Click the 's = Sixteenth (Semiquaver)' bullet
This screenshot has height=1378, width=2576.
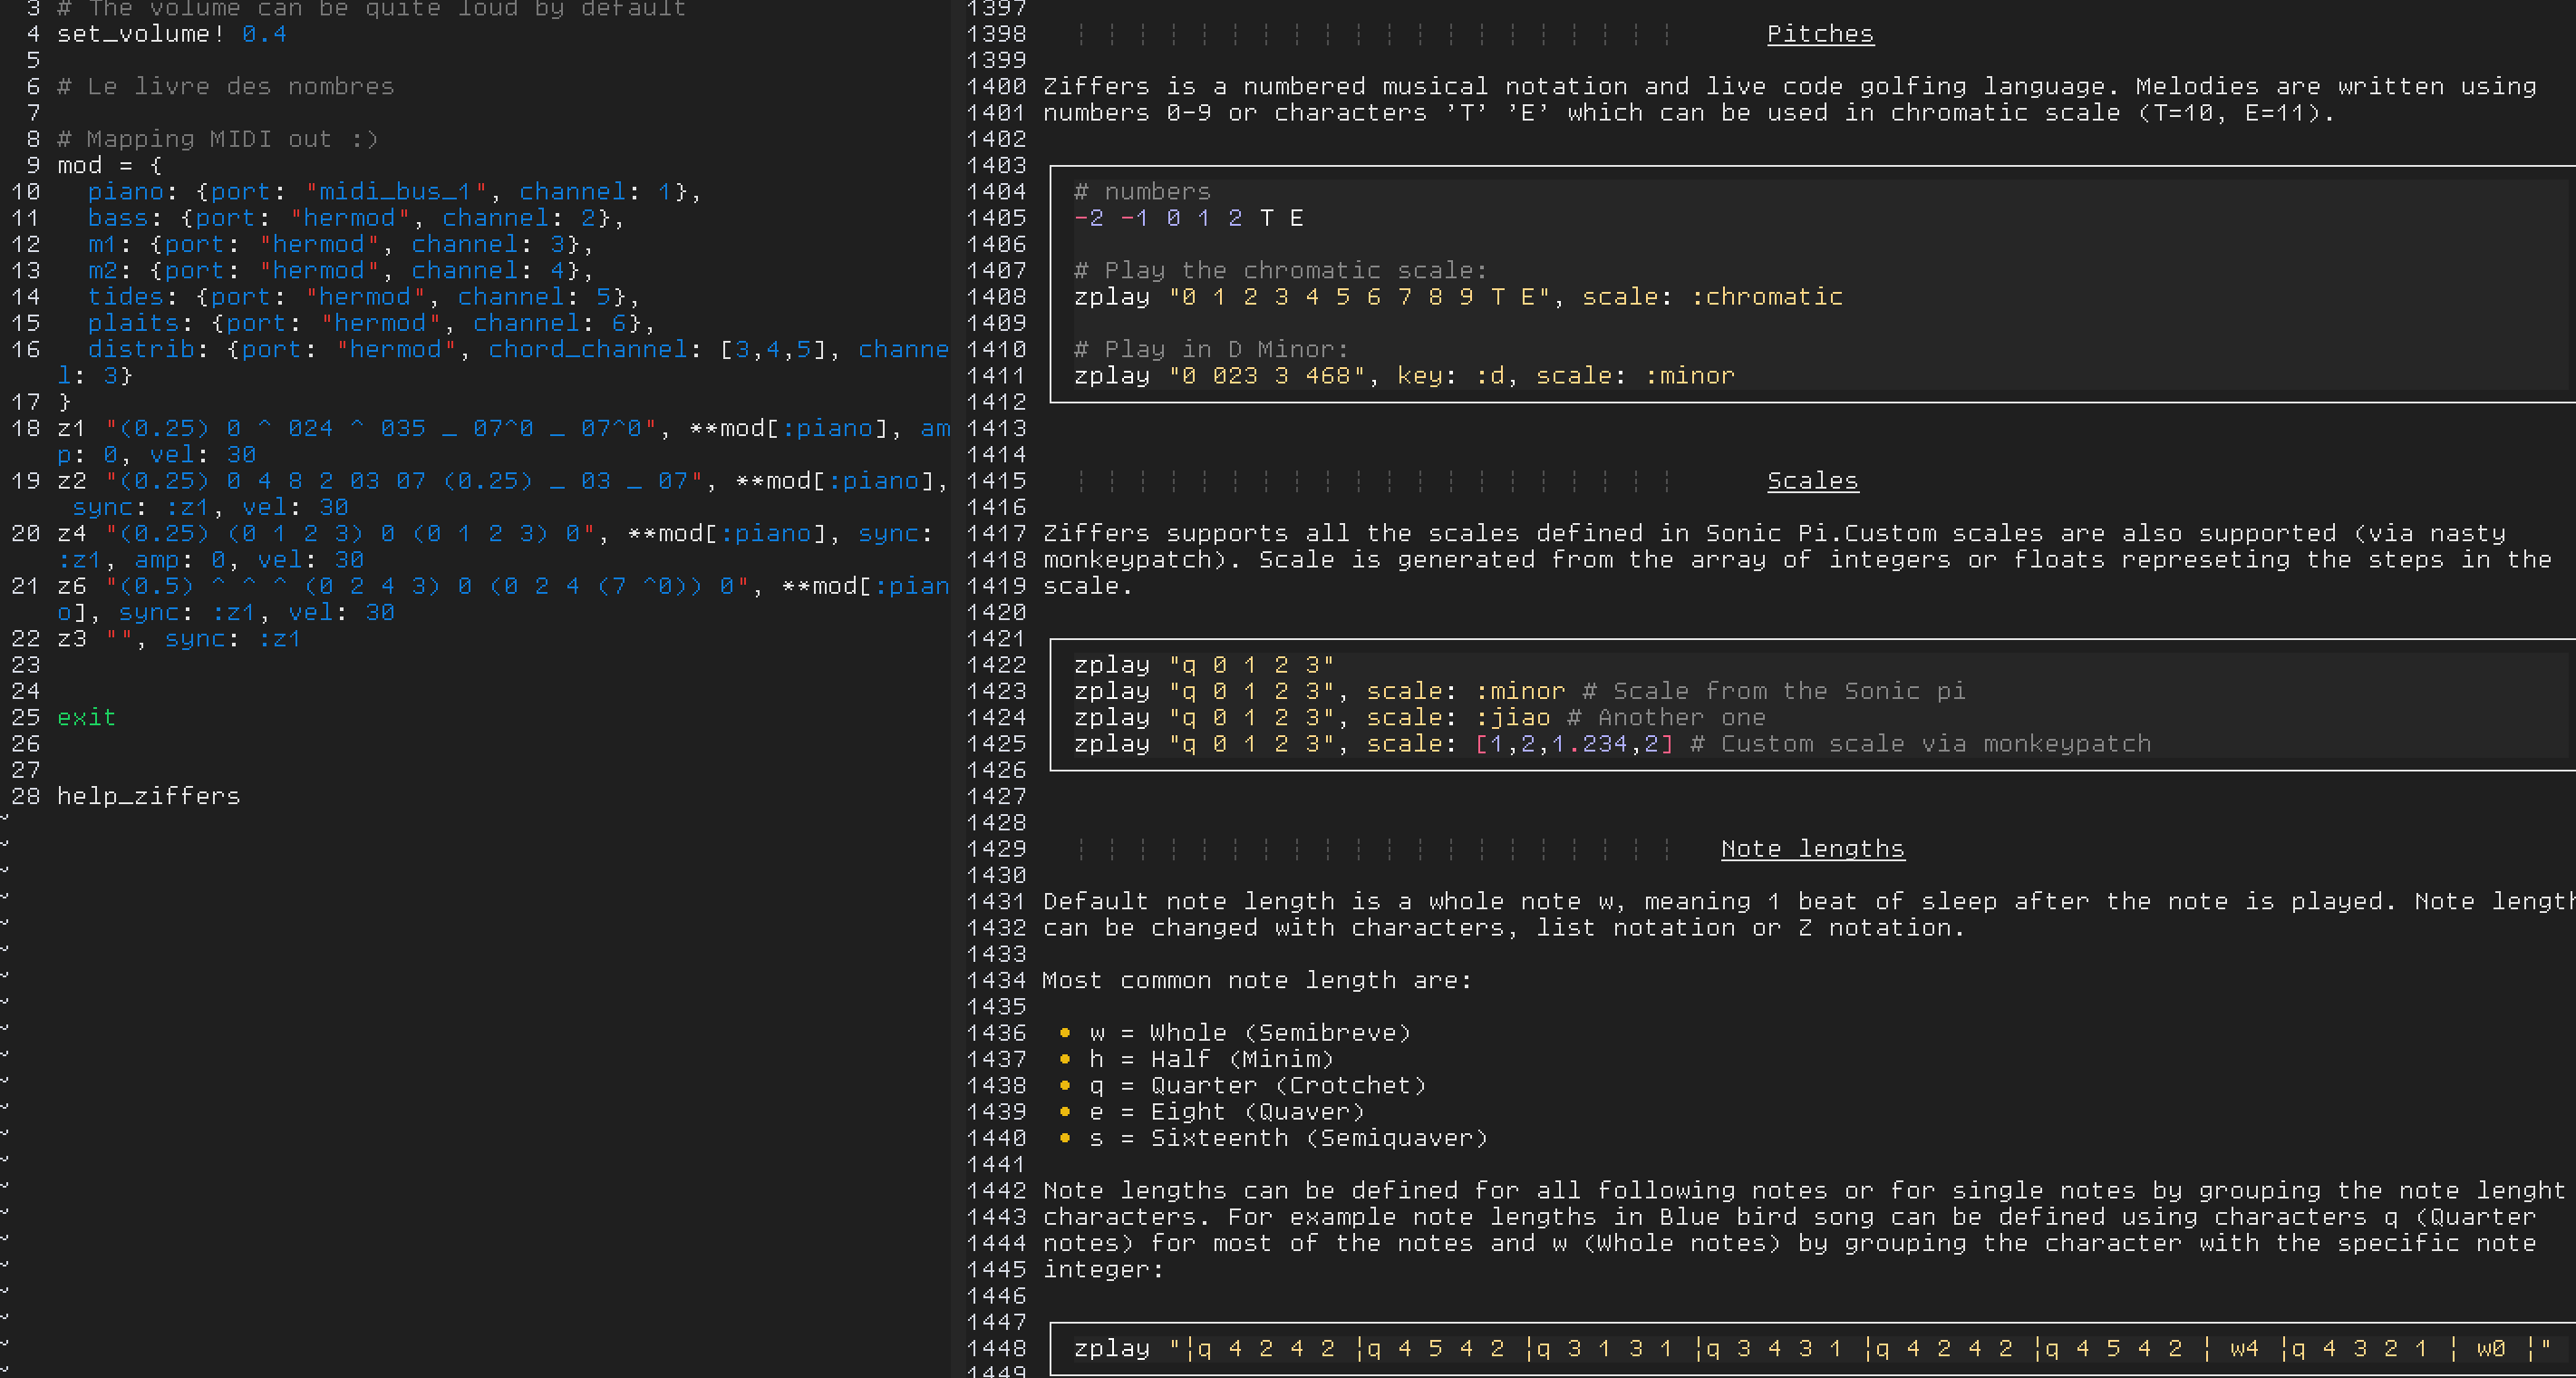point(1289,1139)
